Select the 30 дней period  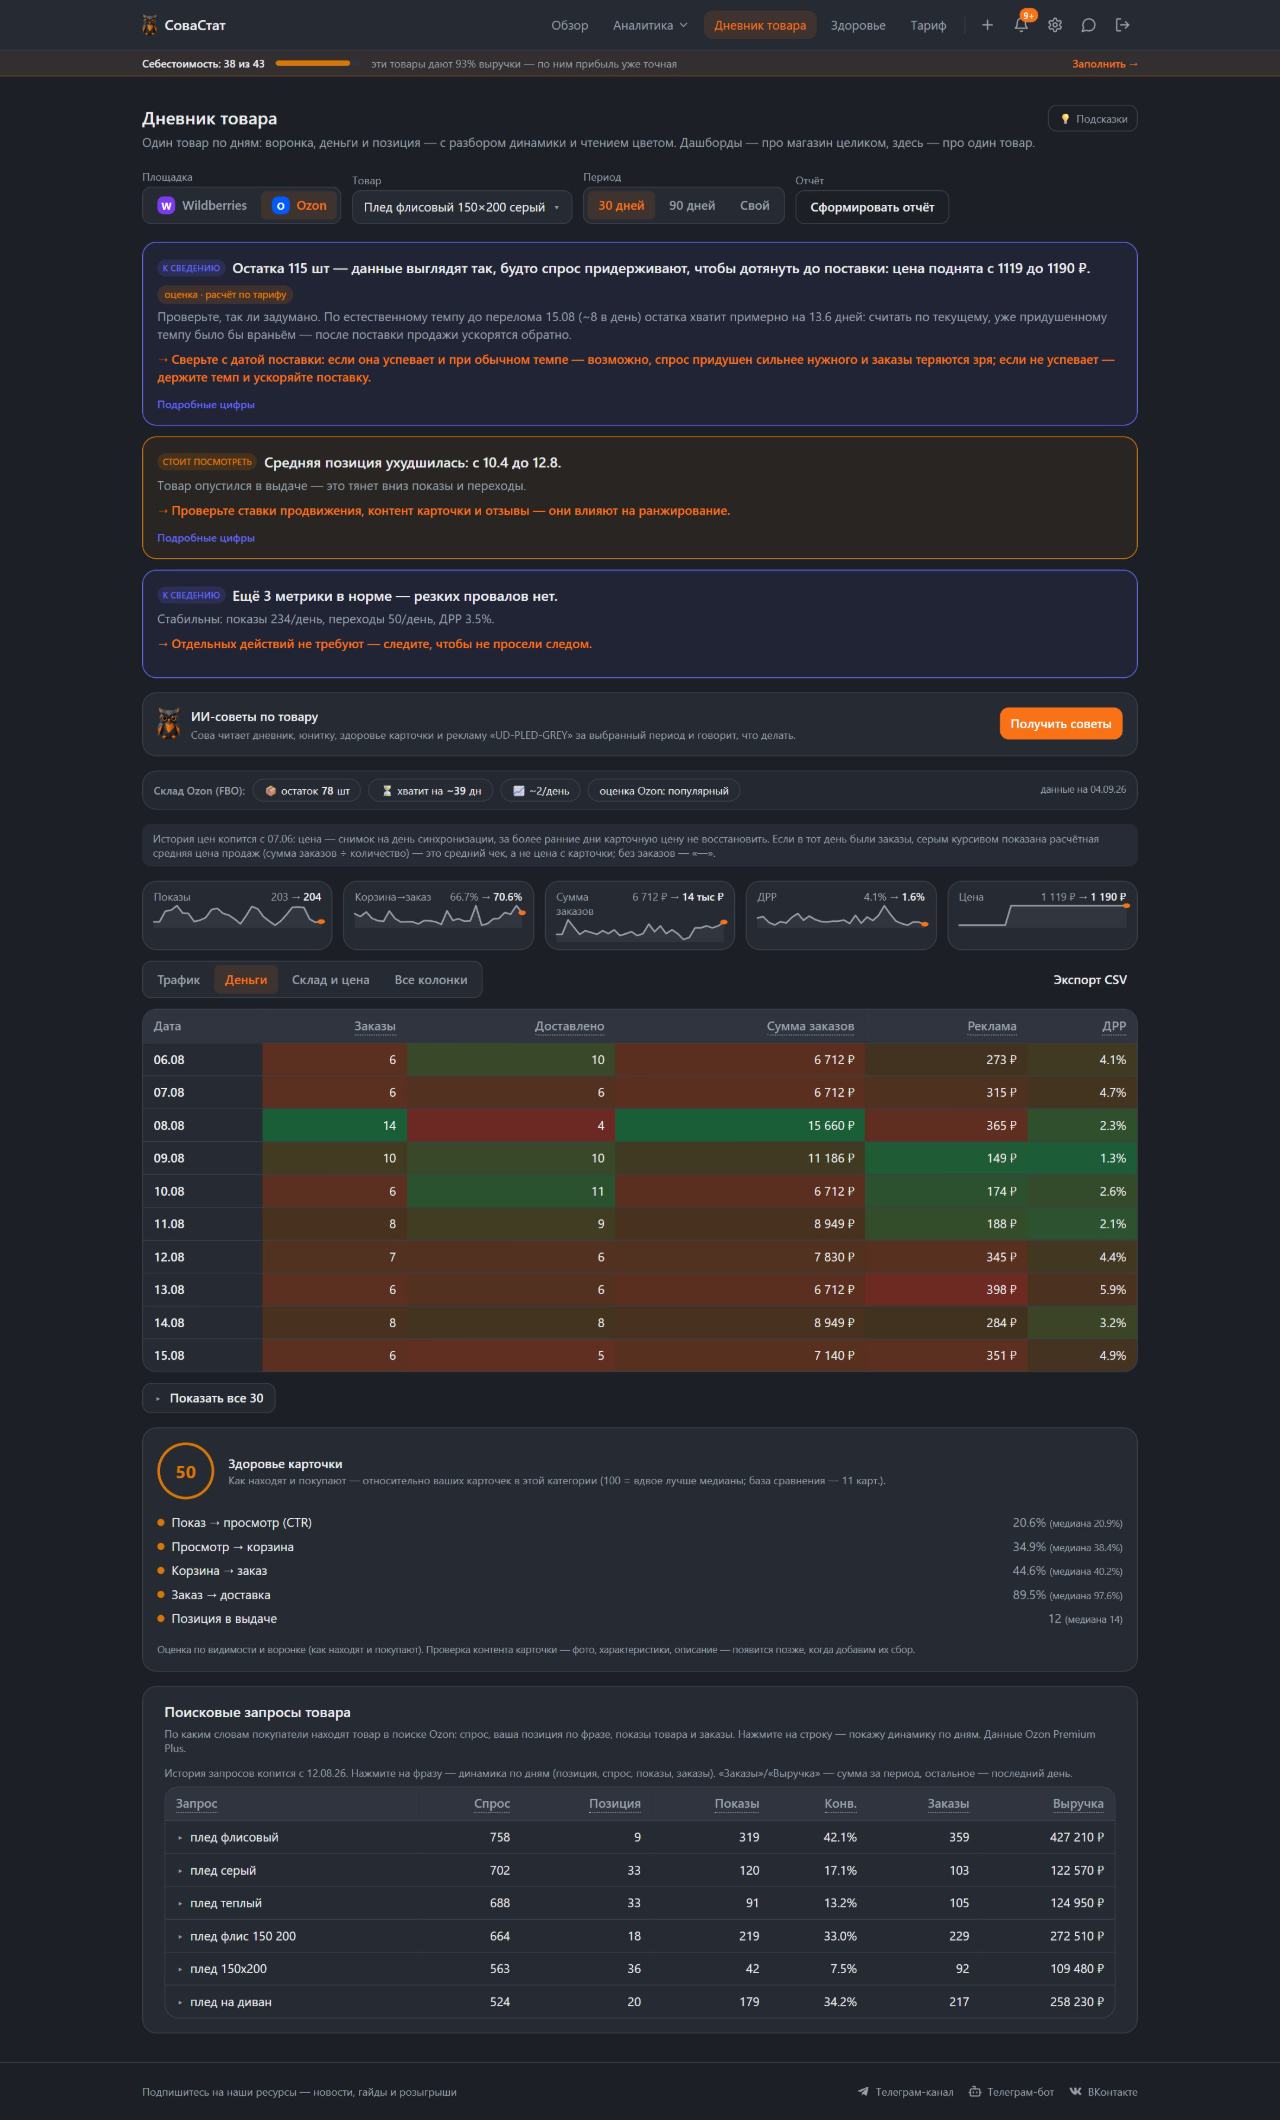pos(621,206)
